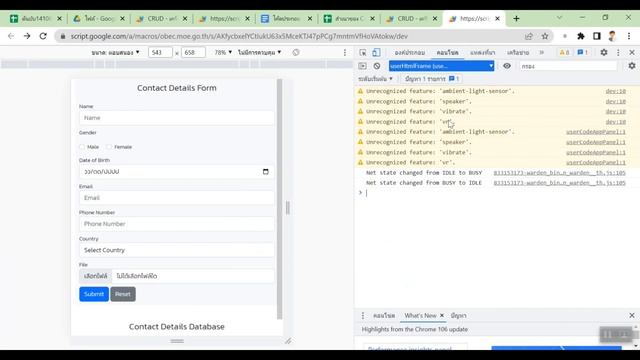640x360 pixels.
Task: Open the JavaScript context dropdown
Action: coord(441,66)
